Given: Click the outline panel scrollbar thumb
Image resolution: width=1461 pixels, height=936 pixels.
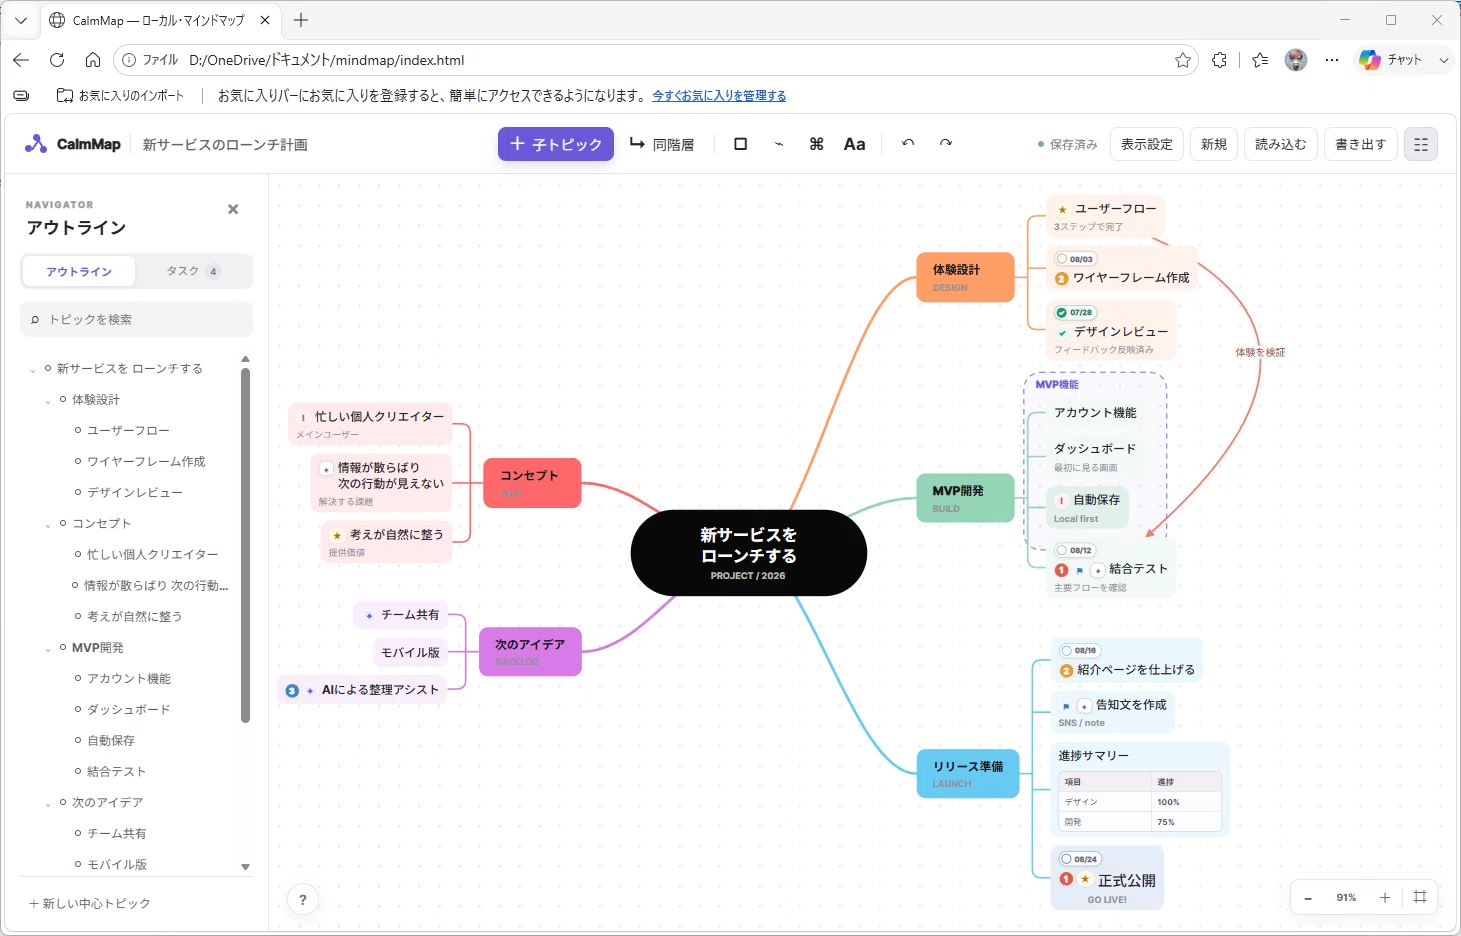Looking at the screenshot, I should coord(245,545).
